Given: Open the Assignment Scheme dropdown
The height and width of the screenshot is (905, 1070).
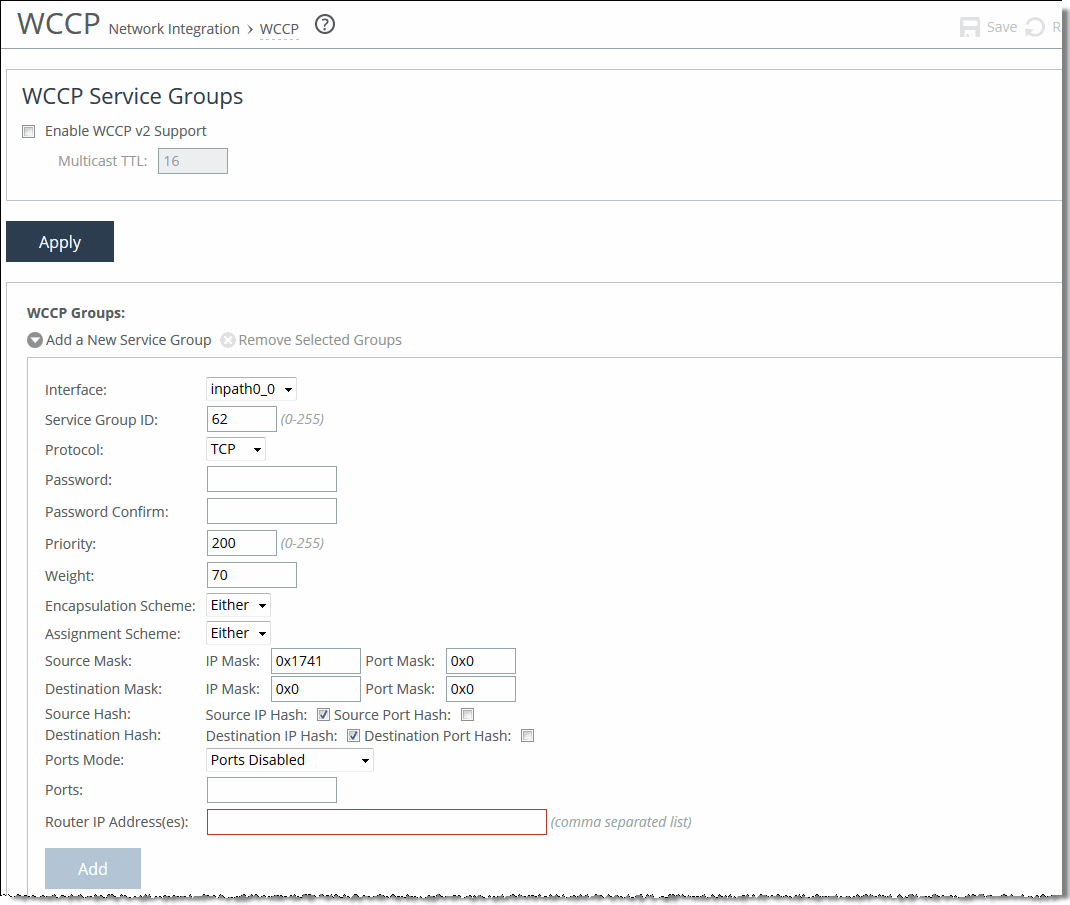Looking at the screenshot, I should point(238,632).
